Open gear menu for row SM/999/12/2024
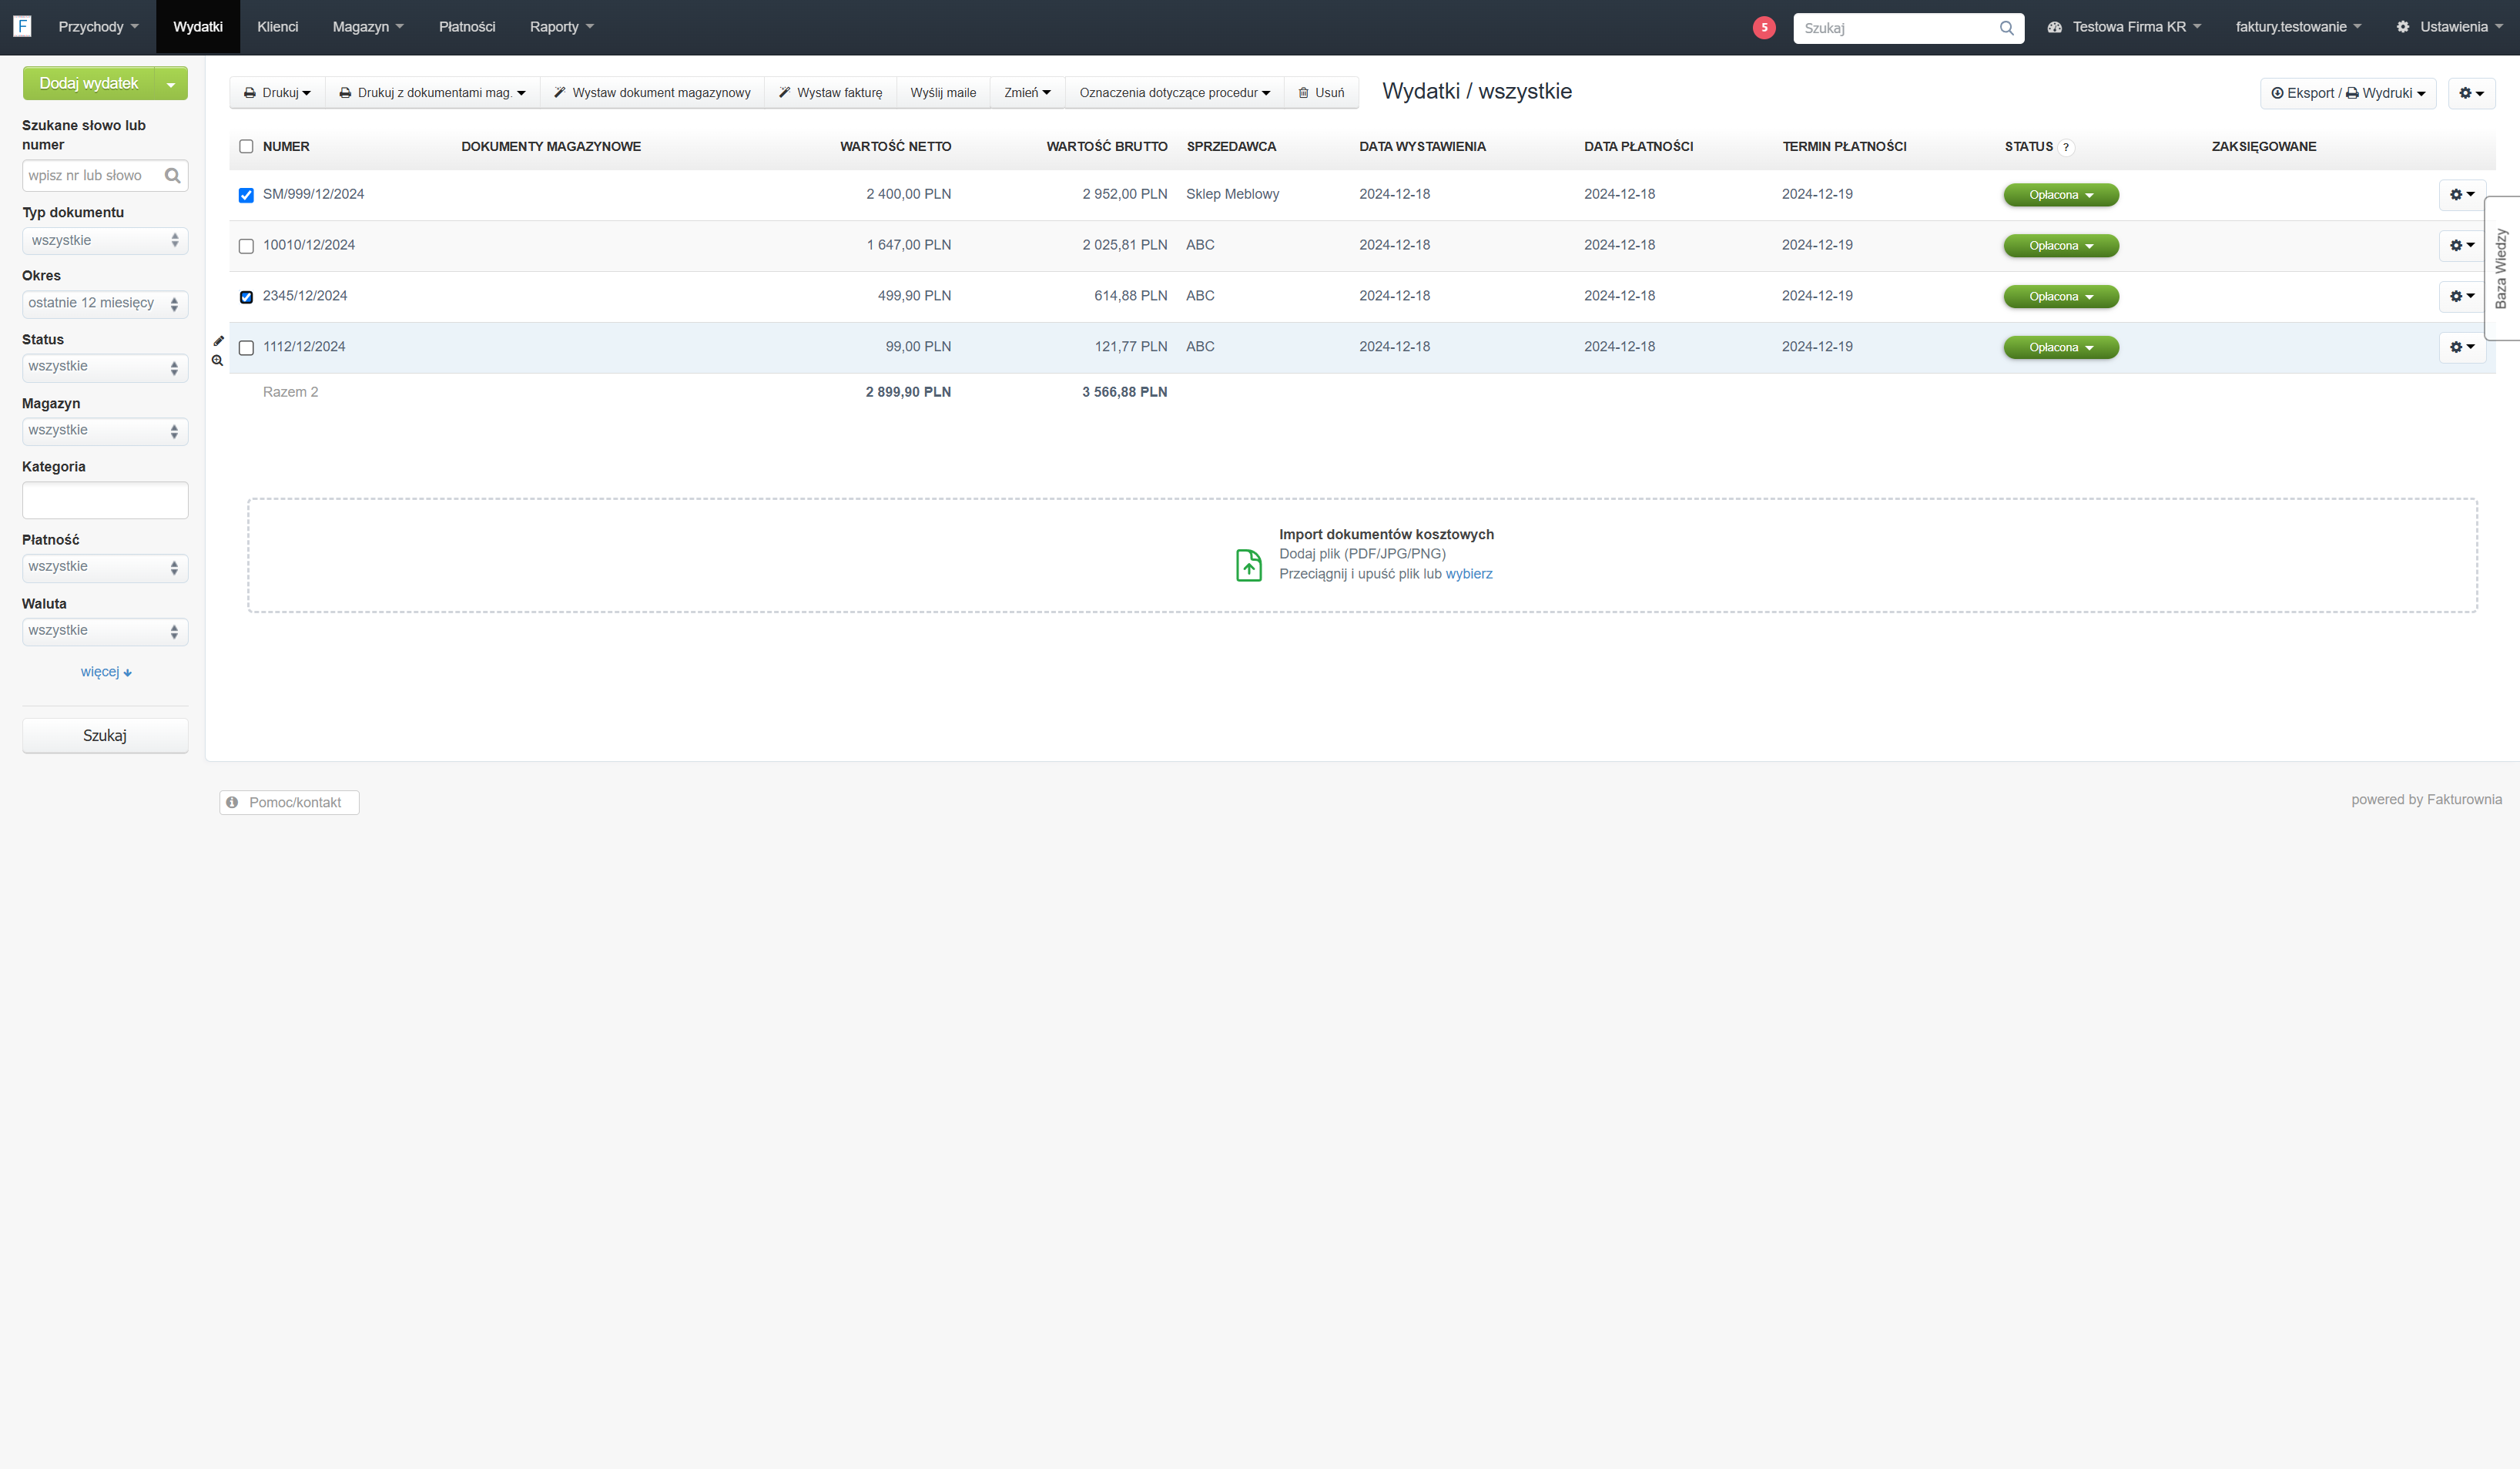Screen dimensions: 2520x1469 (x=2462, y=195)
